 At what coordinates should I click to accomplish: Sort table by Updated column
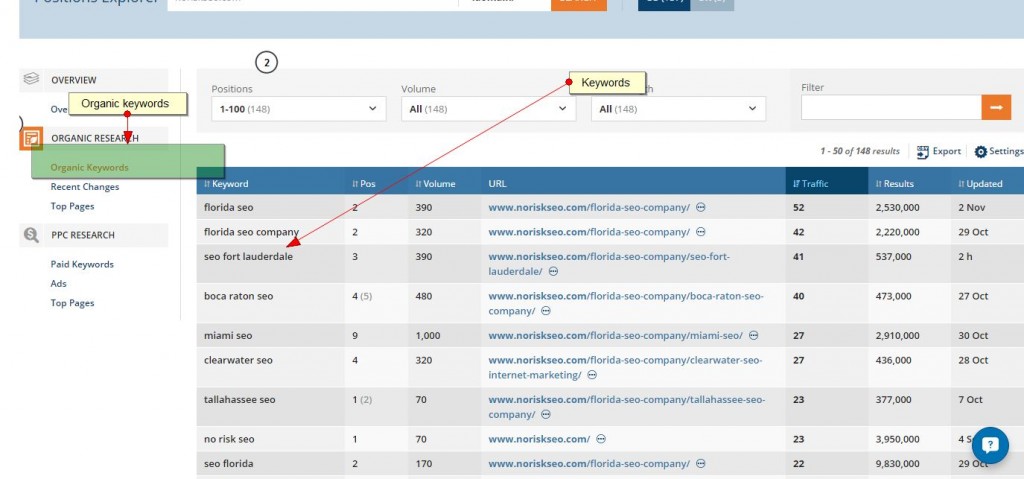click(x=980, y=184)
